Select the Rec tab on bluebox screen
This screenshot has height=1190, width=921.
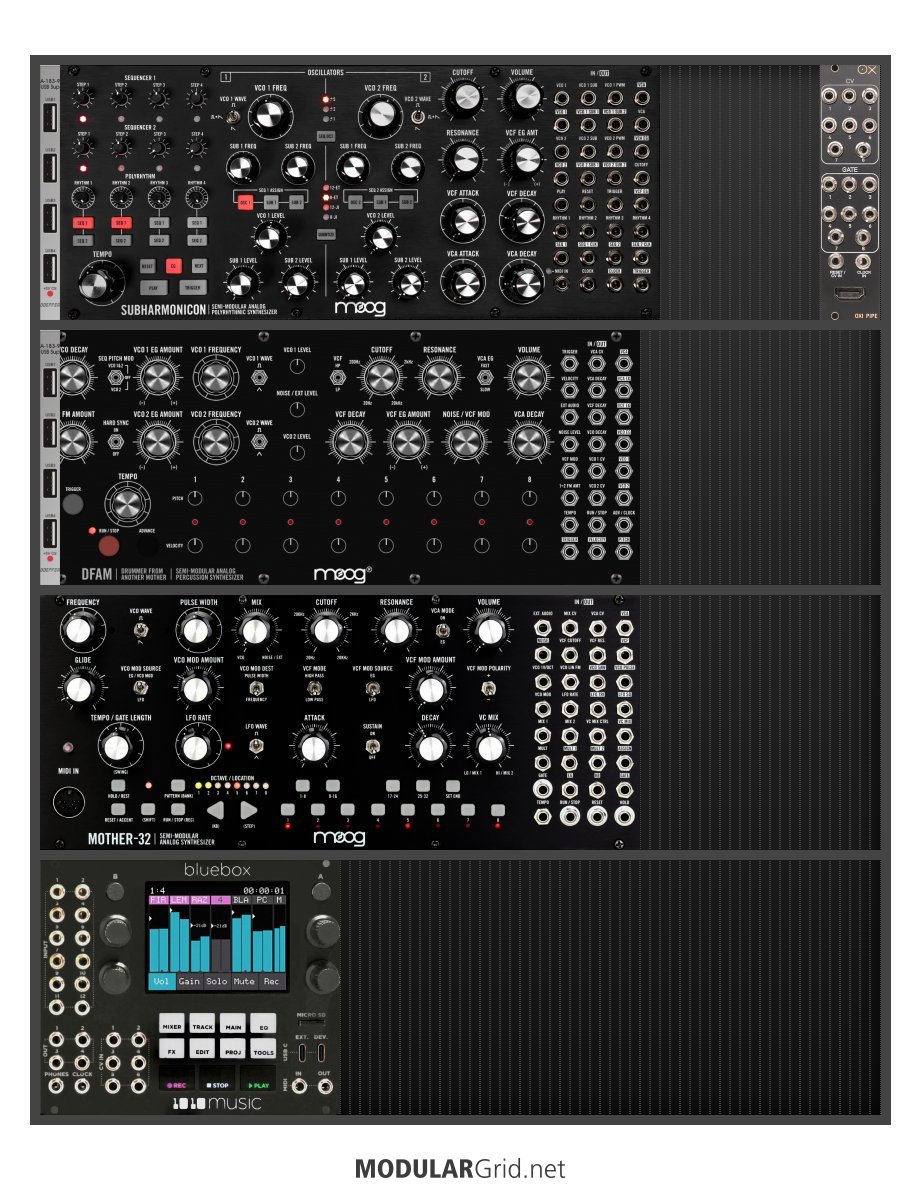click(271, 981)
